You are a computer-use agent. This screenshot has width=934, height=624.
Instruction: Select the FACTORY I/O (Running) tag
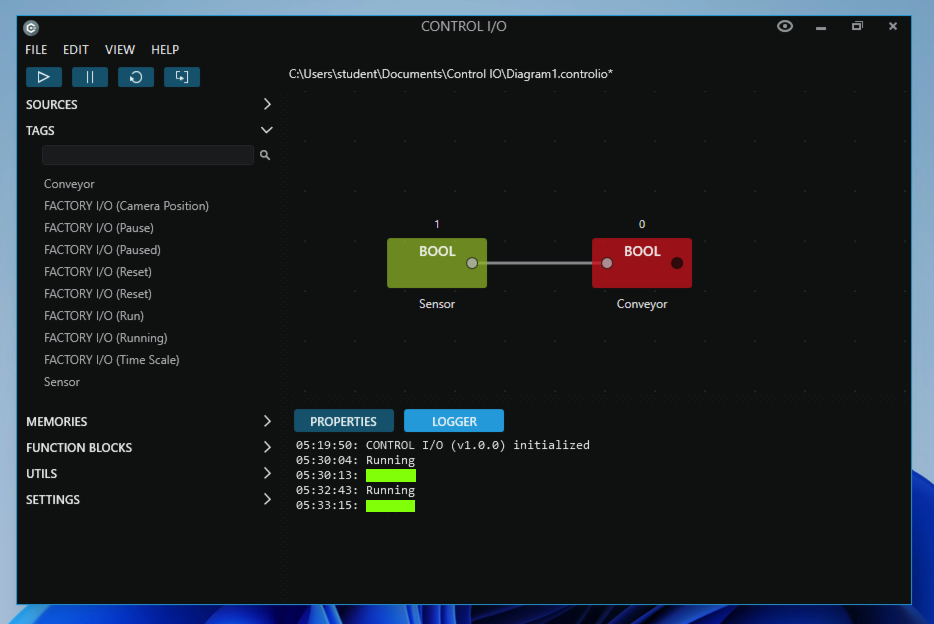pyautogui.click(x=105, y=338)
